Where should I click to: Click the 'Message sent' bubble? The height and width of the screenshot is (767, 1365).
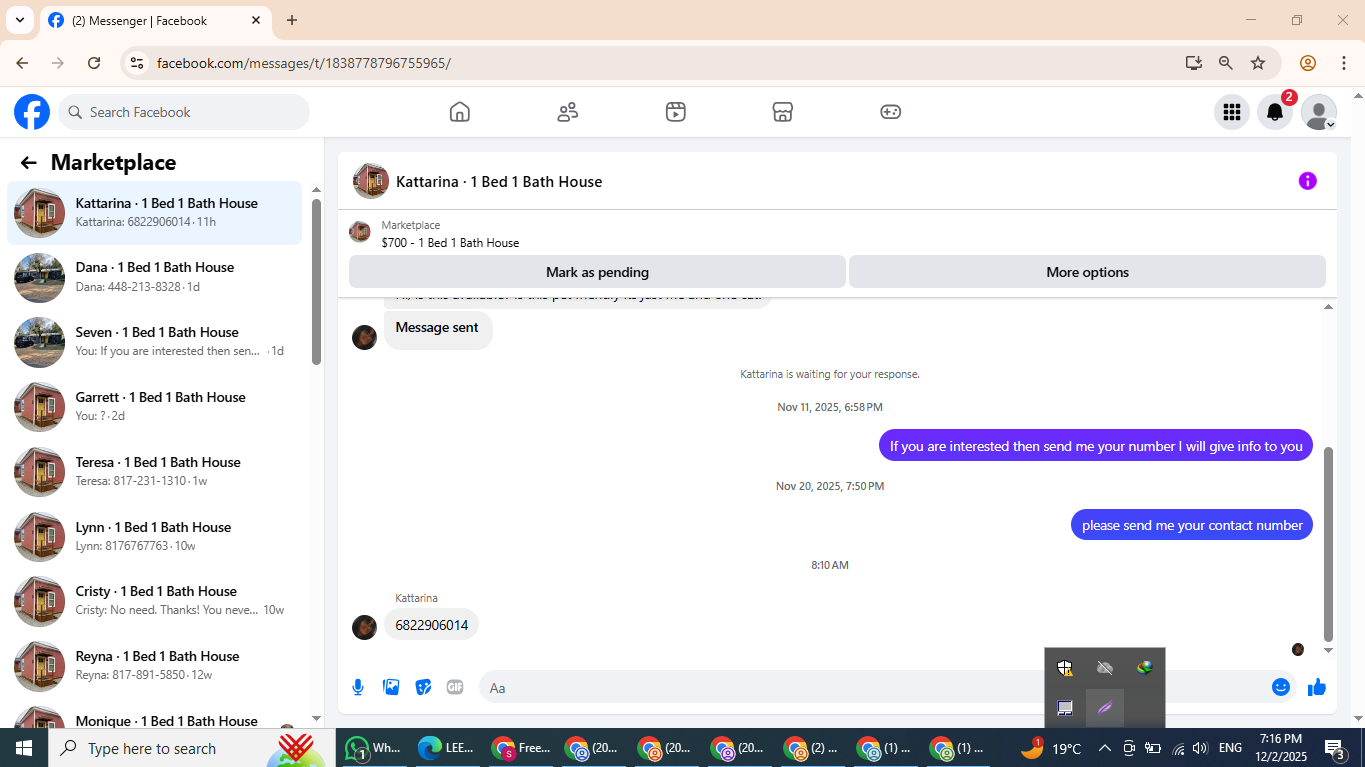pos(437,328)
